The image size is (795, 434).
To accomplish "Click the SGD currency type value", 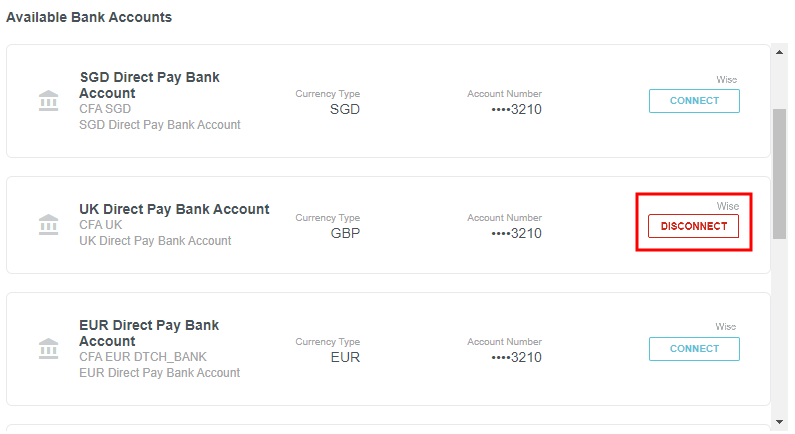I will point(345,109).
